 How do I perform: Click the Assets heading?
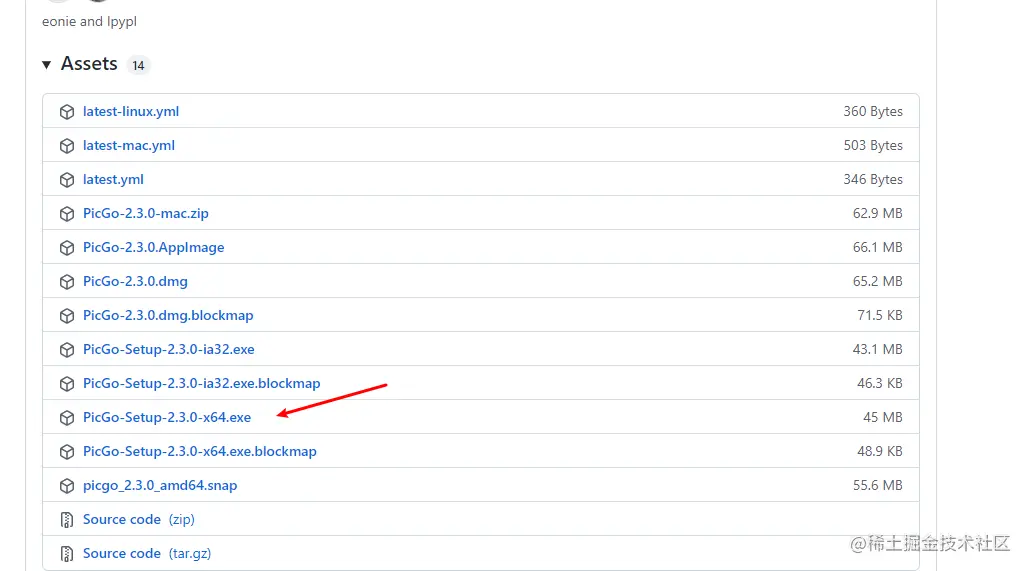89,64
